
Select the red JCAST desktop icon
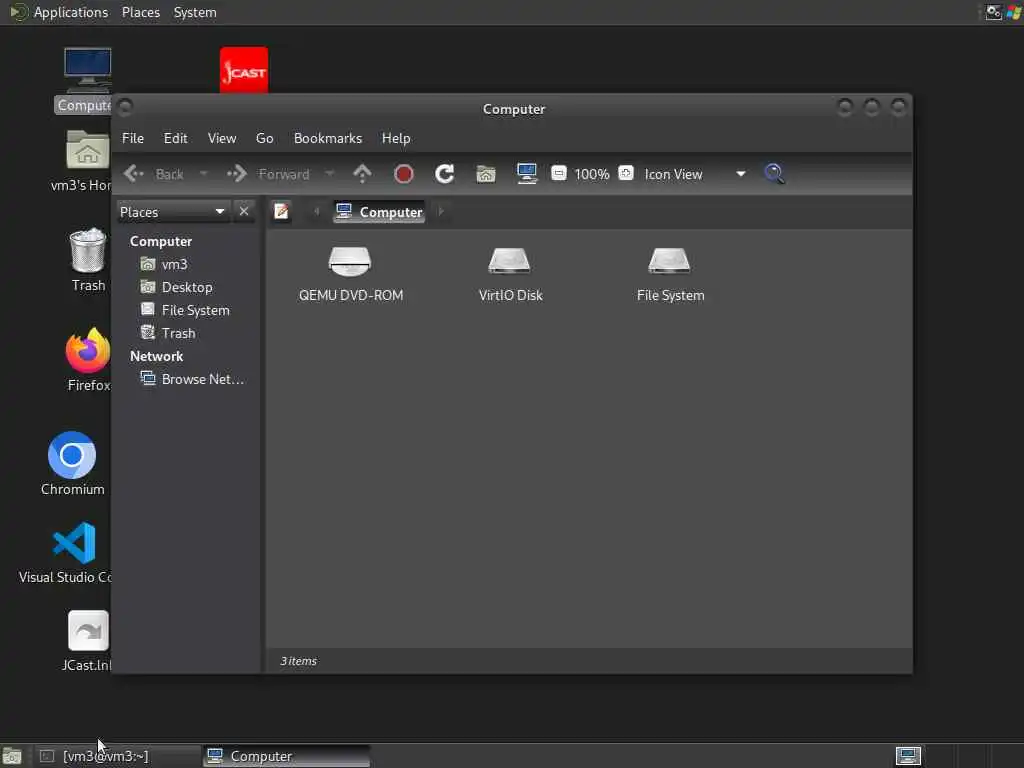click(x=244, y=70)
